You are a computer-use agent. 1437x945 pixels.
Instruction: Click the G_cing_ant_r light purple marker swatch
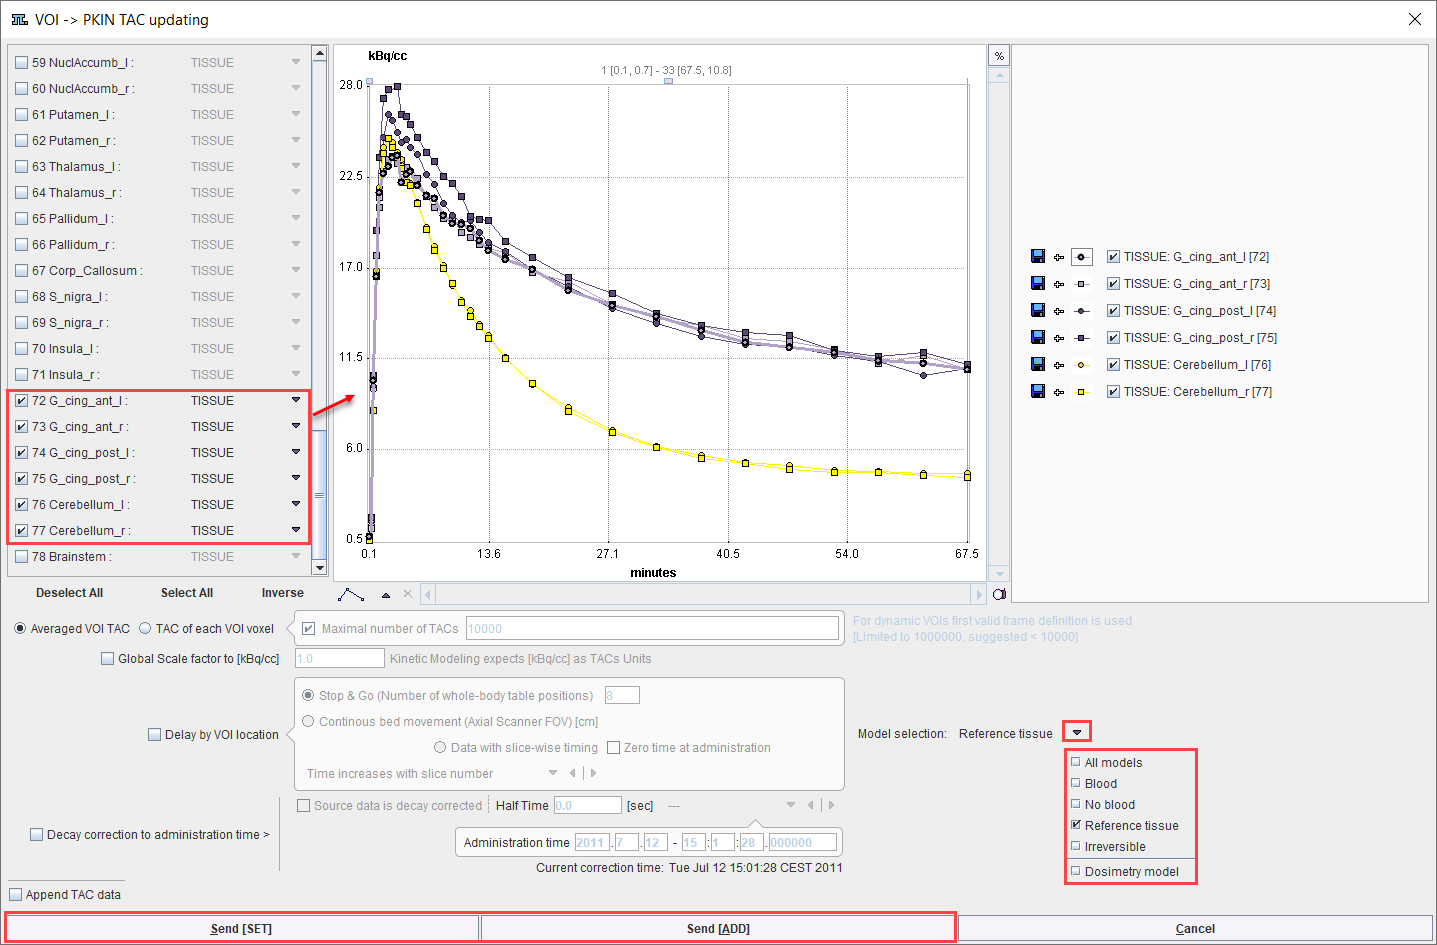click(x=1081, y=284)
